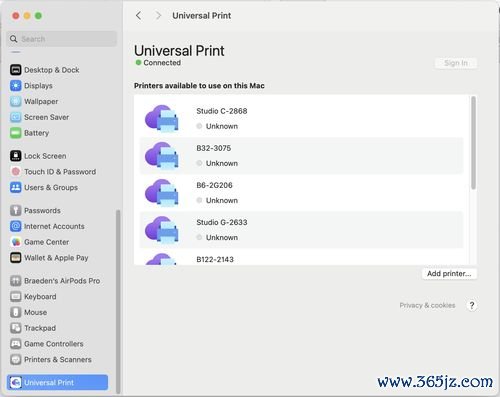Click the Universal Print sidebar icon

point(16,382)
